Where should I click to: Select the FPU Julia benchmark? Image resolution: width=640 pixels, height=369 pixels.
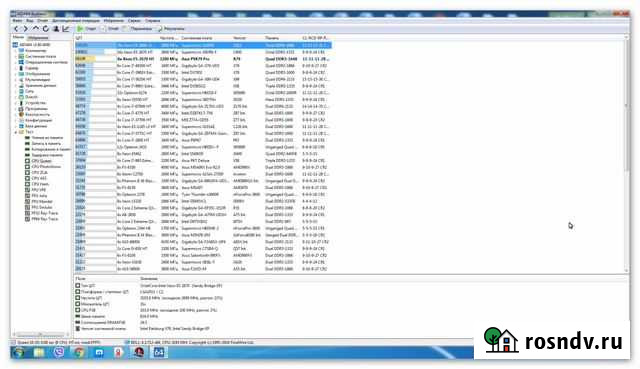click(40, 196)
